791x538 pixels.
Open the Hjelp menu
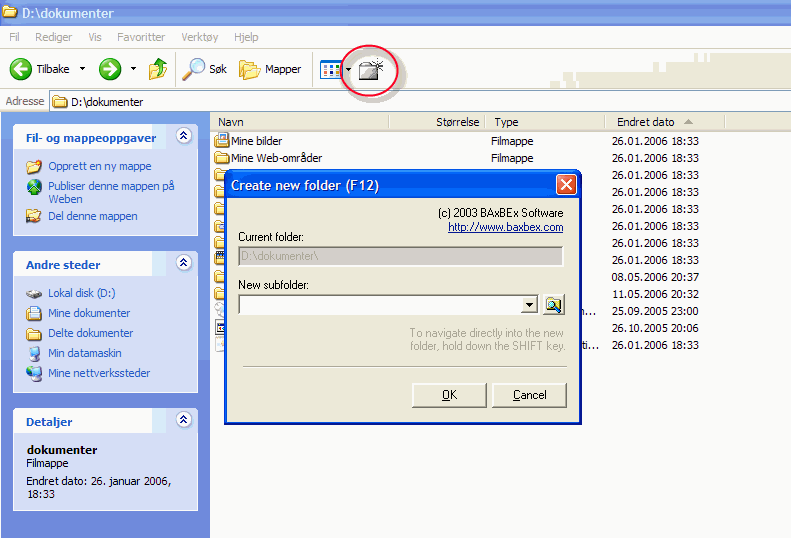246,37
